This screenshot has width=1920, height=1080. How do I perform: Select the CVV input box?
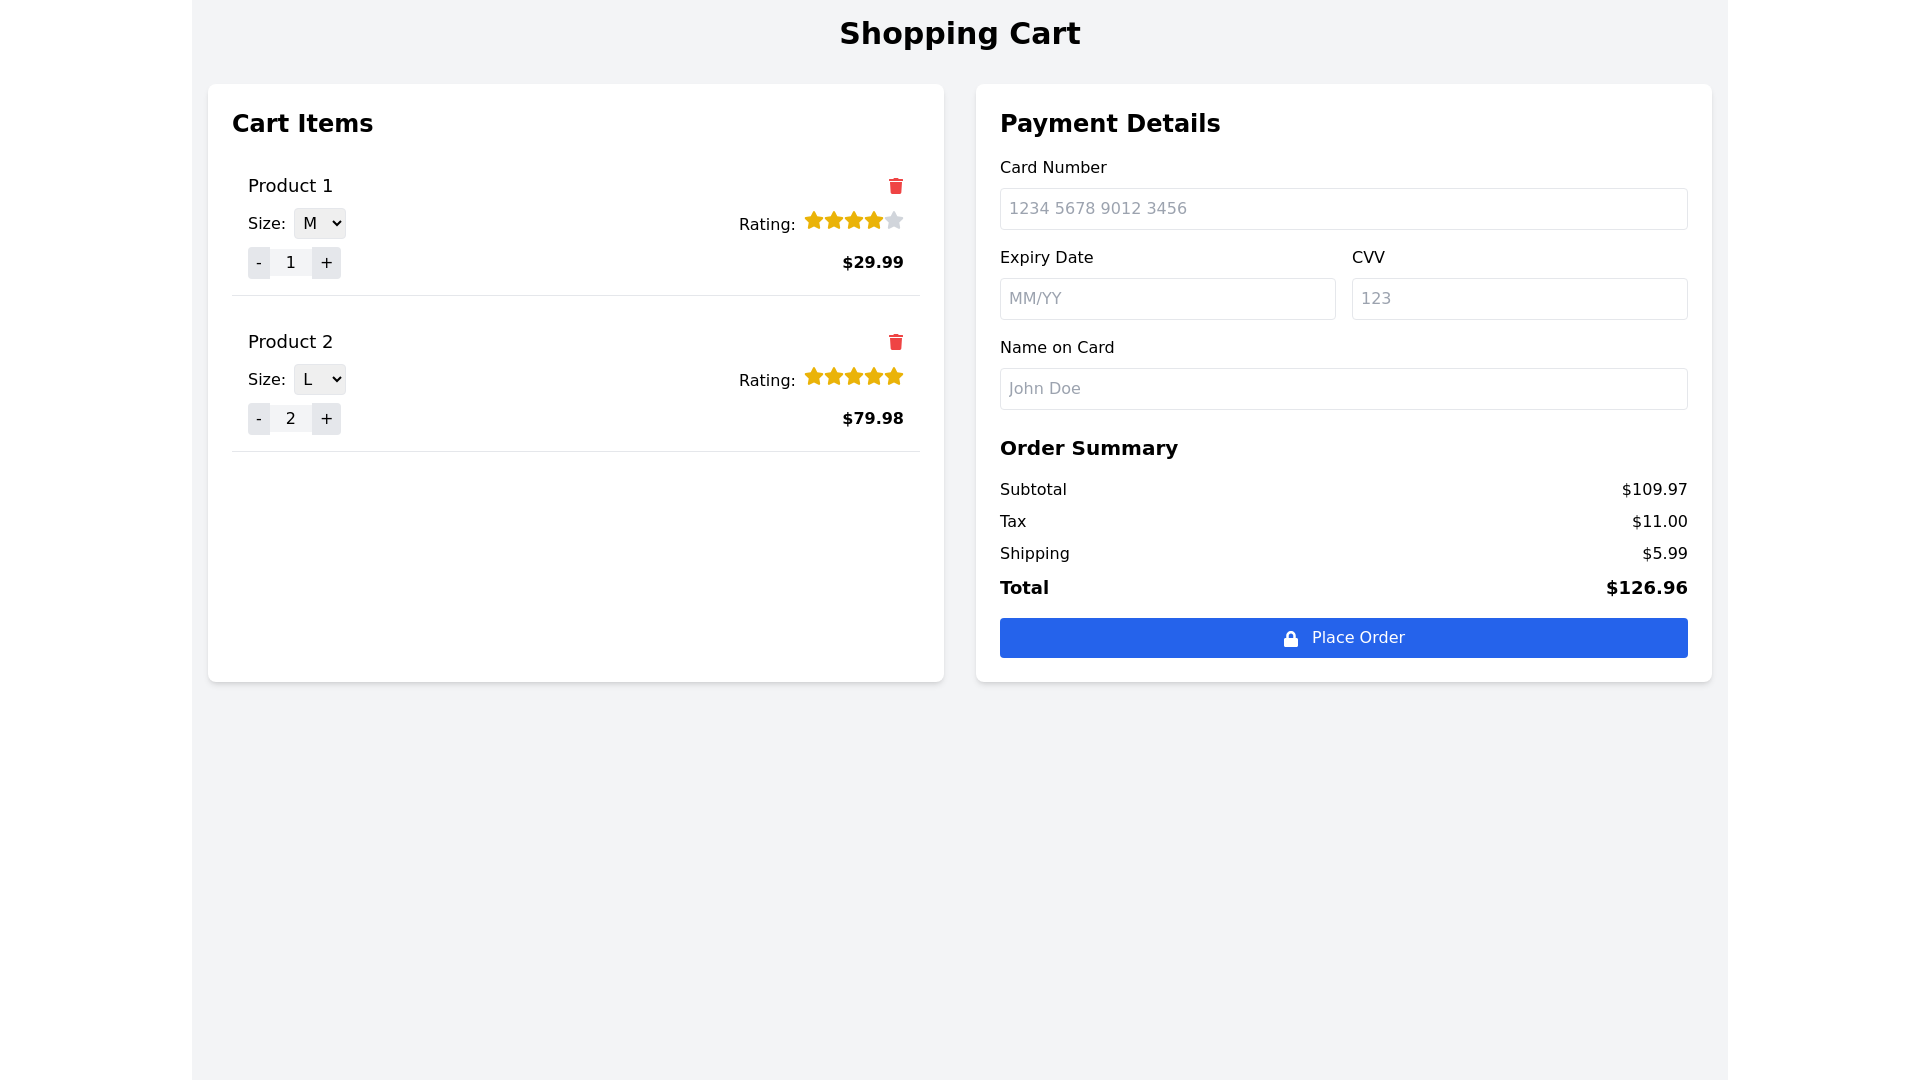point(1519,298)
